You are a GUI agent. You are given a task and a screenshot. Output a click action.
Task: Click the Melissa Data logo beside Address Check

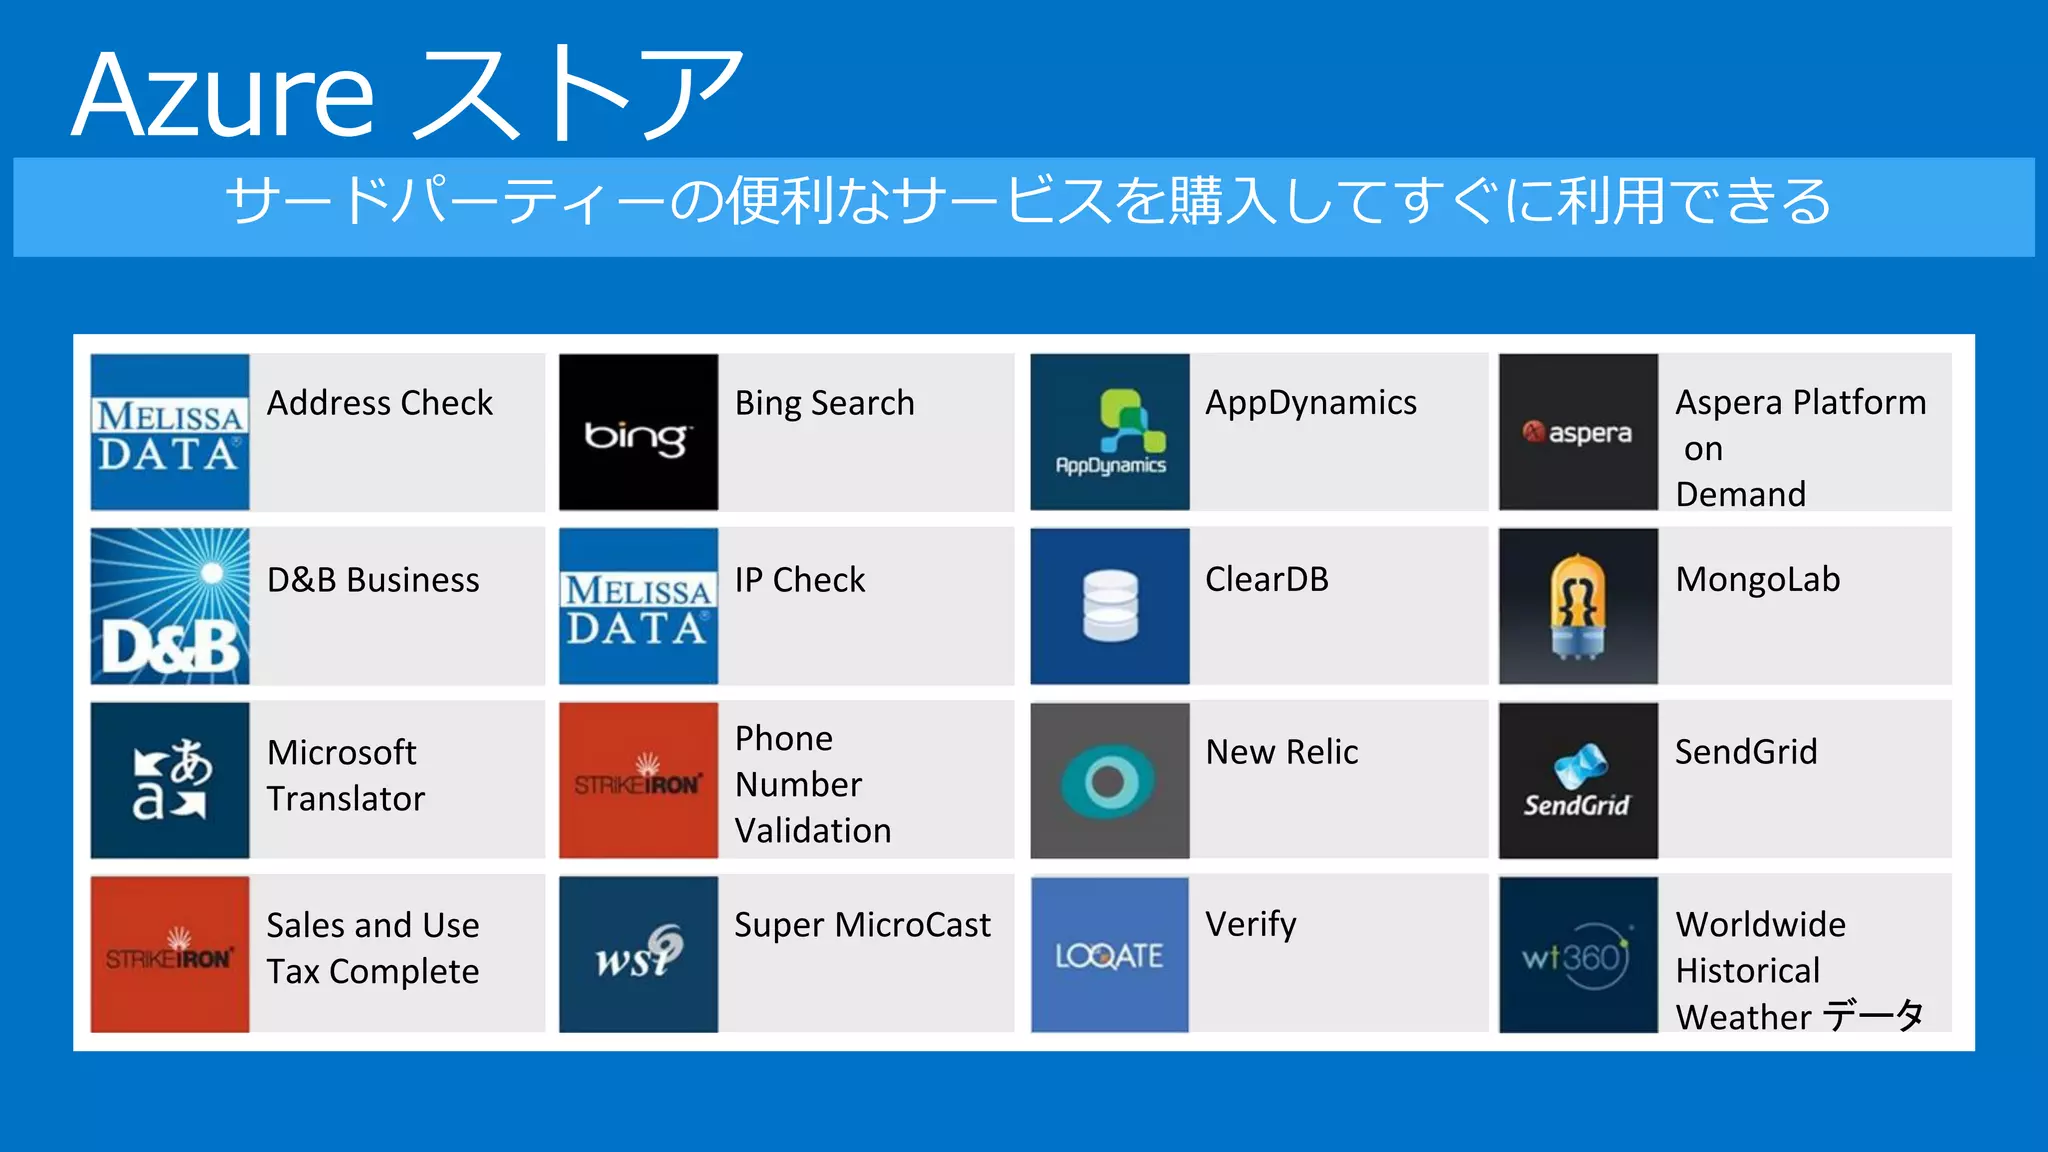170,432
